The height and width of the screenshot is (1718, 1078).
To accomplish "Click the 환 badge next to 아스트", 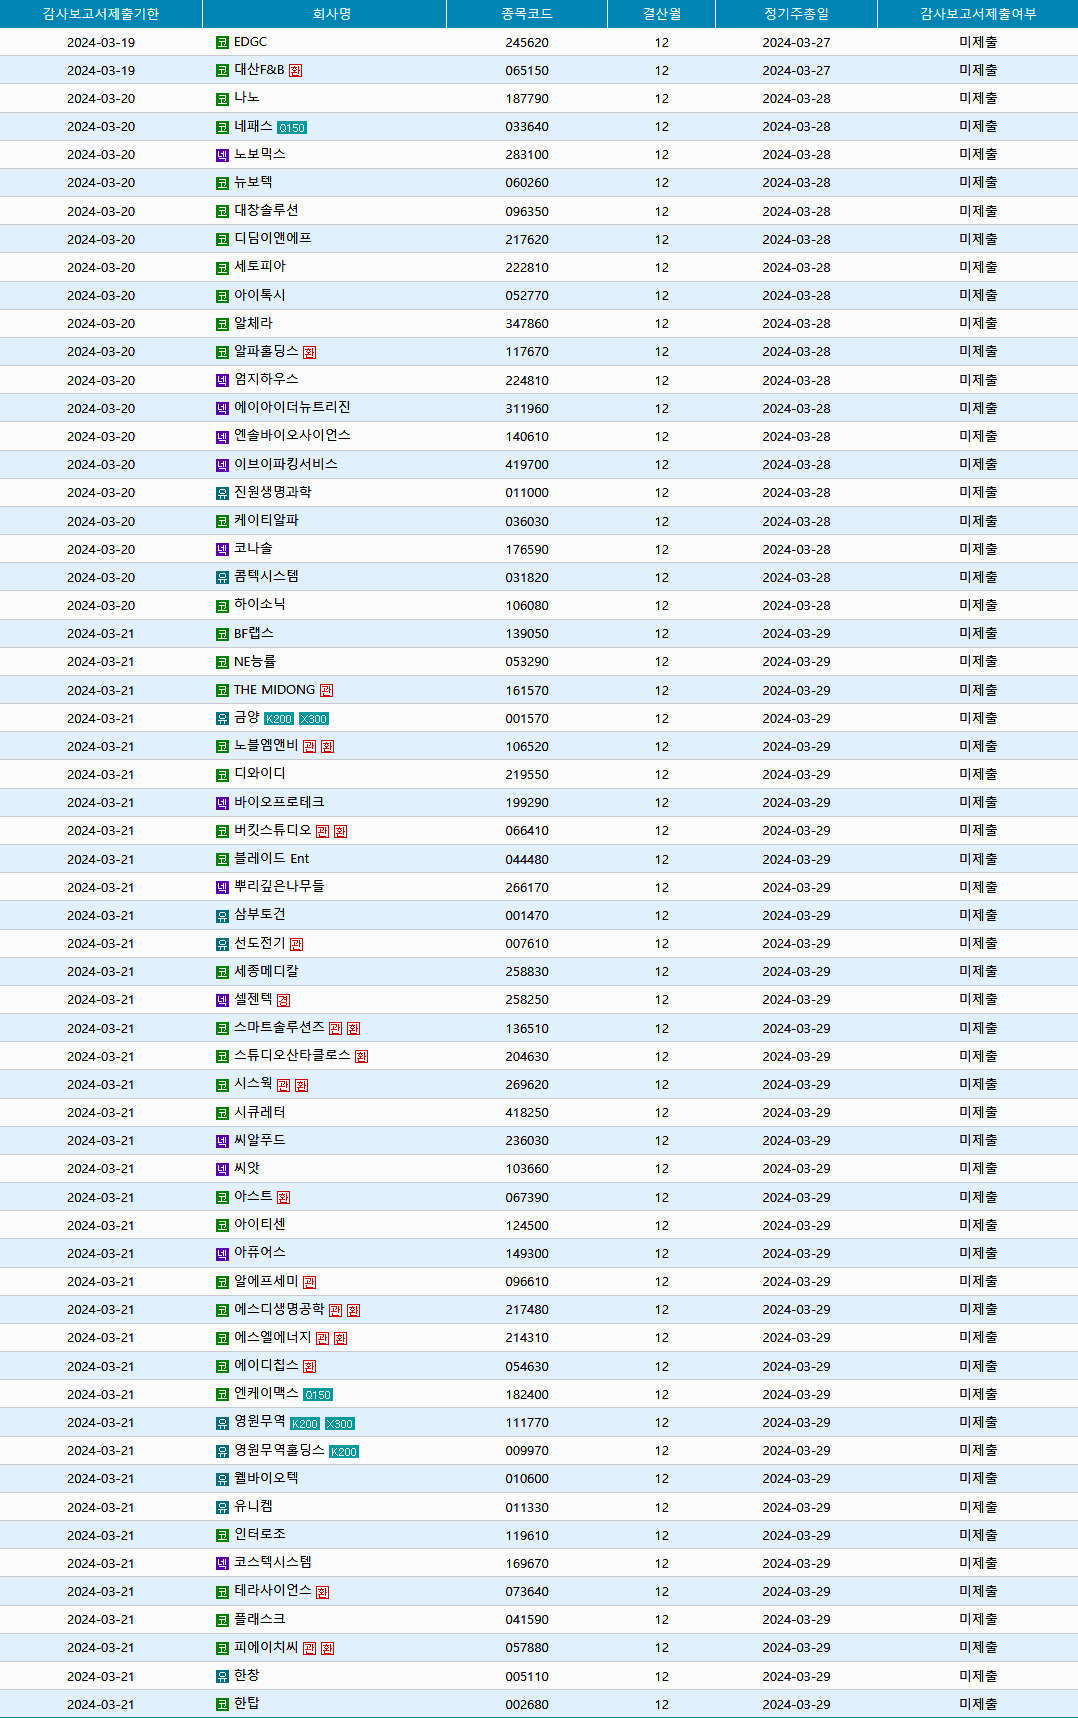I will pyautogui.click(x=283, y=1198).
